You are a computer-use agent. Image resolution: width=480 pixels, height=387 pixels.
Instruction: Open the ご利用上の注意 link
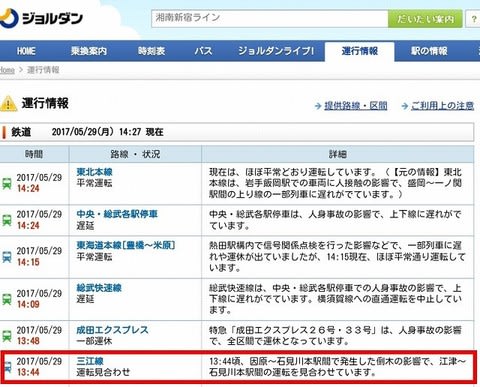click(x=442, y=106)
